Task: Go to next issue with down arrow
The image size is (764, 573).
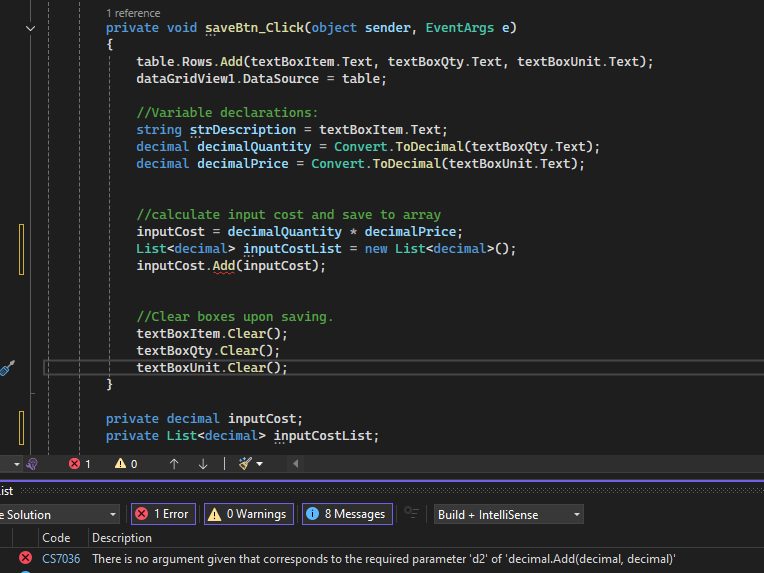Action: pyautogui.click(x=203, y=464)
